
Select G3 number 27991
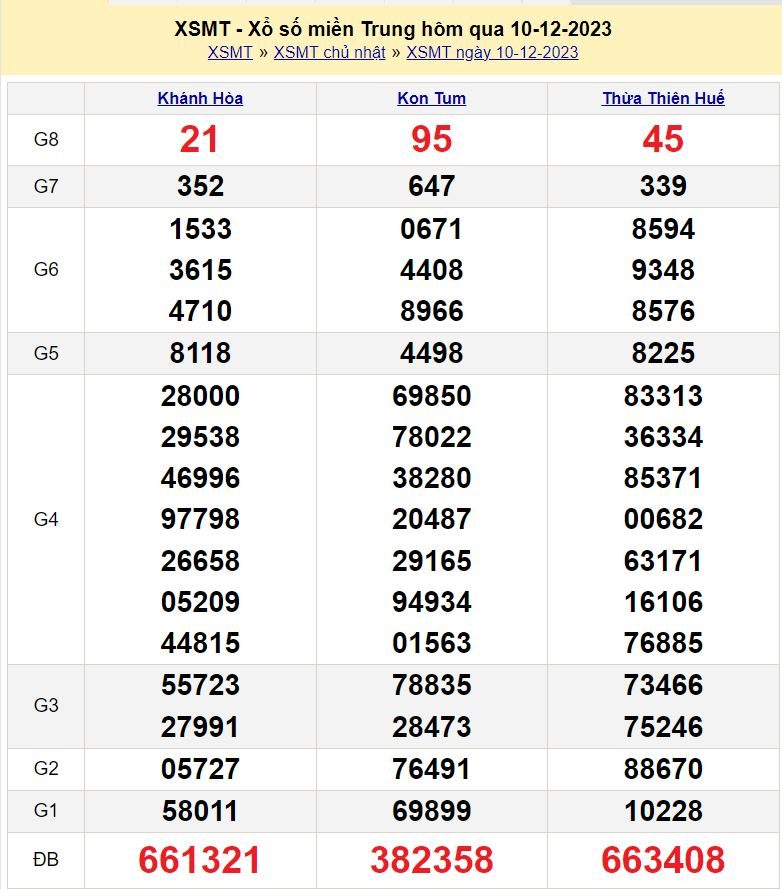(200, 726)
